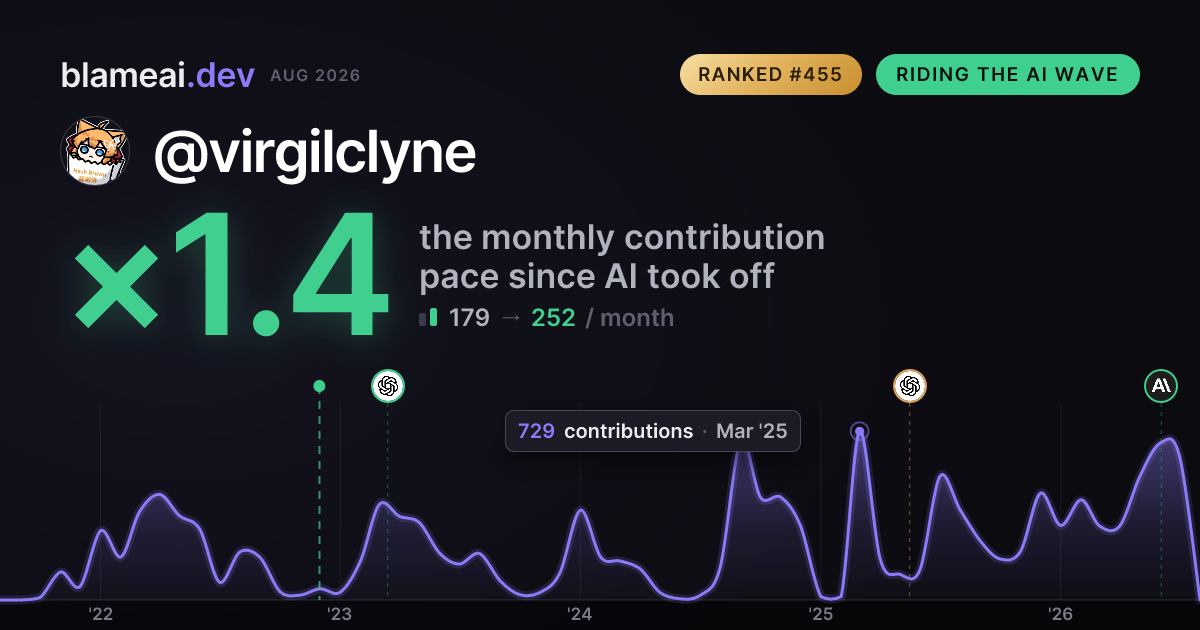
Task: Select the '24 year axis label
Action: [x=580, y=614]
